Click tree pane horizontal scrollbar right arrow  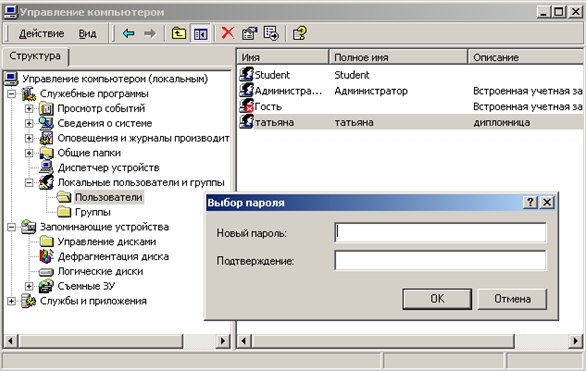(x=223, y=341)
